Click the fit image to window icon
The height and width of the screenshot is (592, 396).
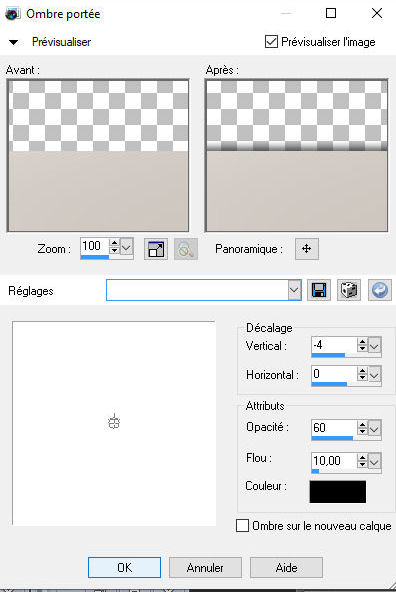156,249
